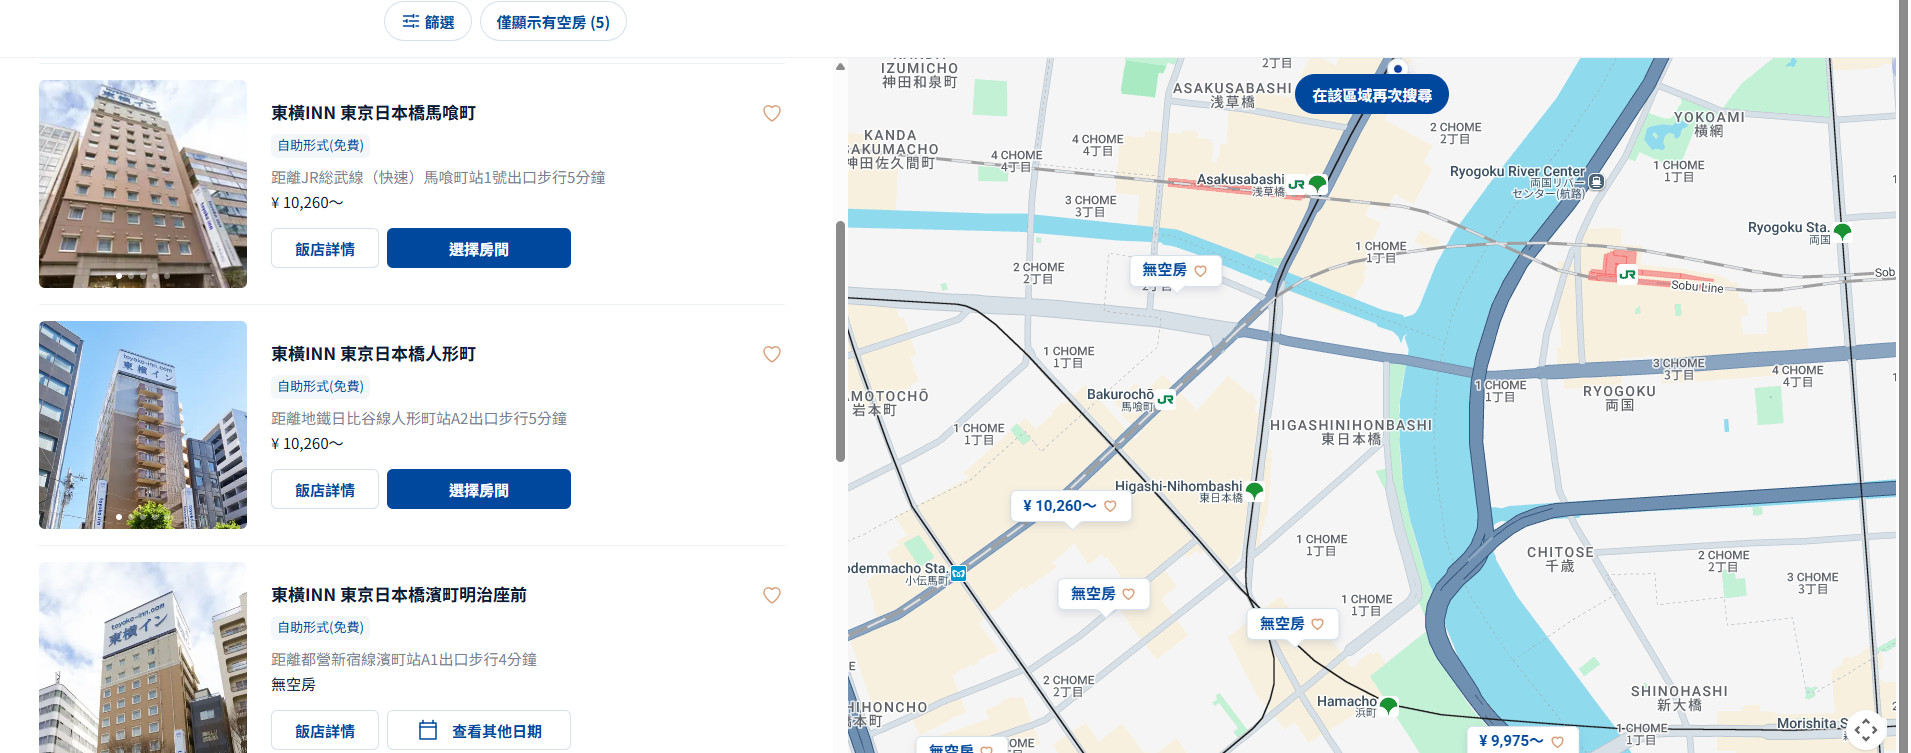Click 查看其他日期 calendar button
This screenshot has height=753, width=1911.
click(x=478, y=731)
